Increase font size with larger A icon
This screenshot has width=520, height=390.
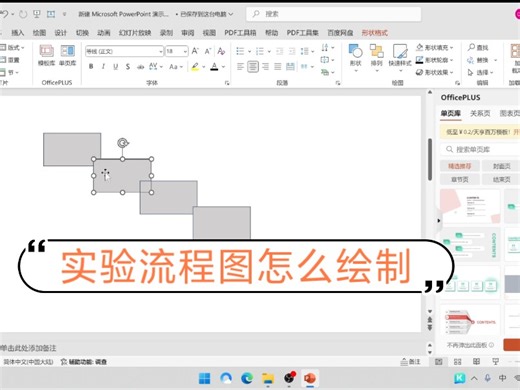click(x=195, y=51)
